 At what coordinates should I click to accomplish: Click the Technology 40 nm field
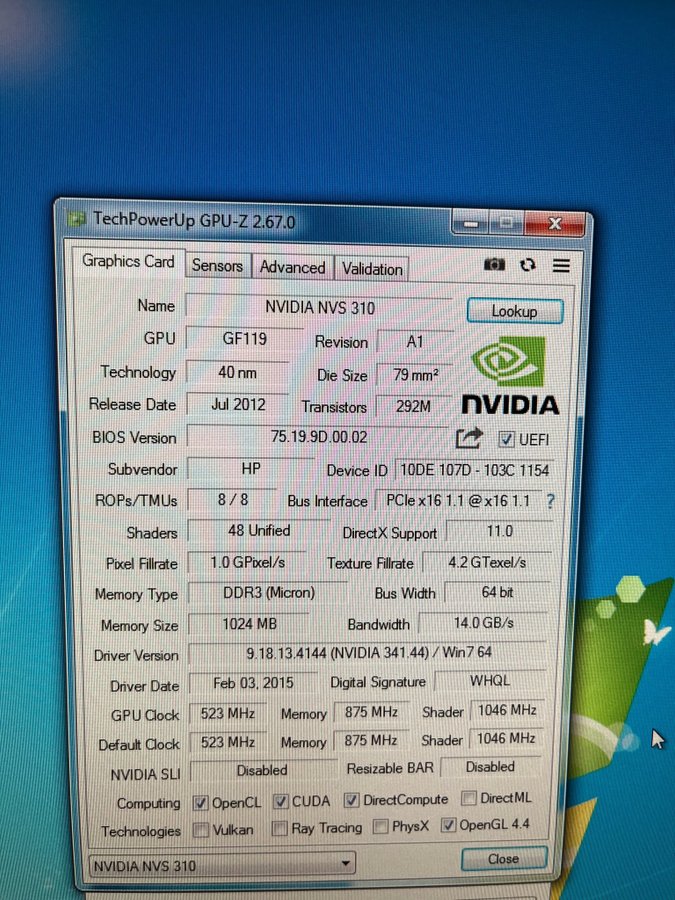coord(237,373)
